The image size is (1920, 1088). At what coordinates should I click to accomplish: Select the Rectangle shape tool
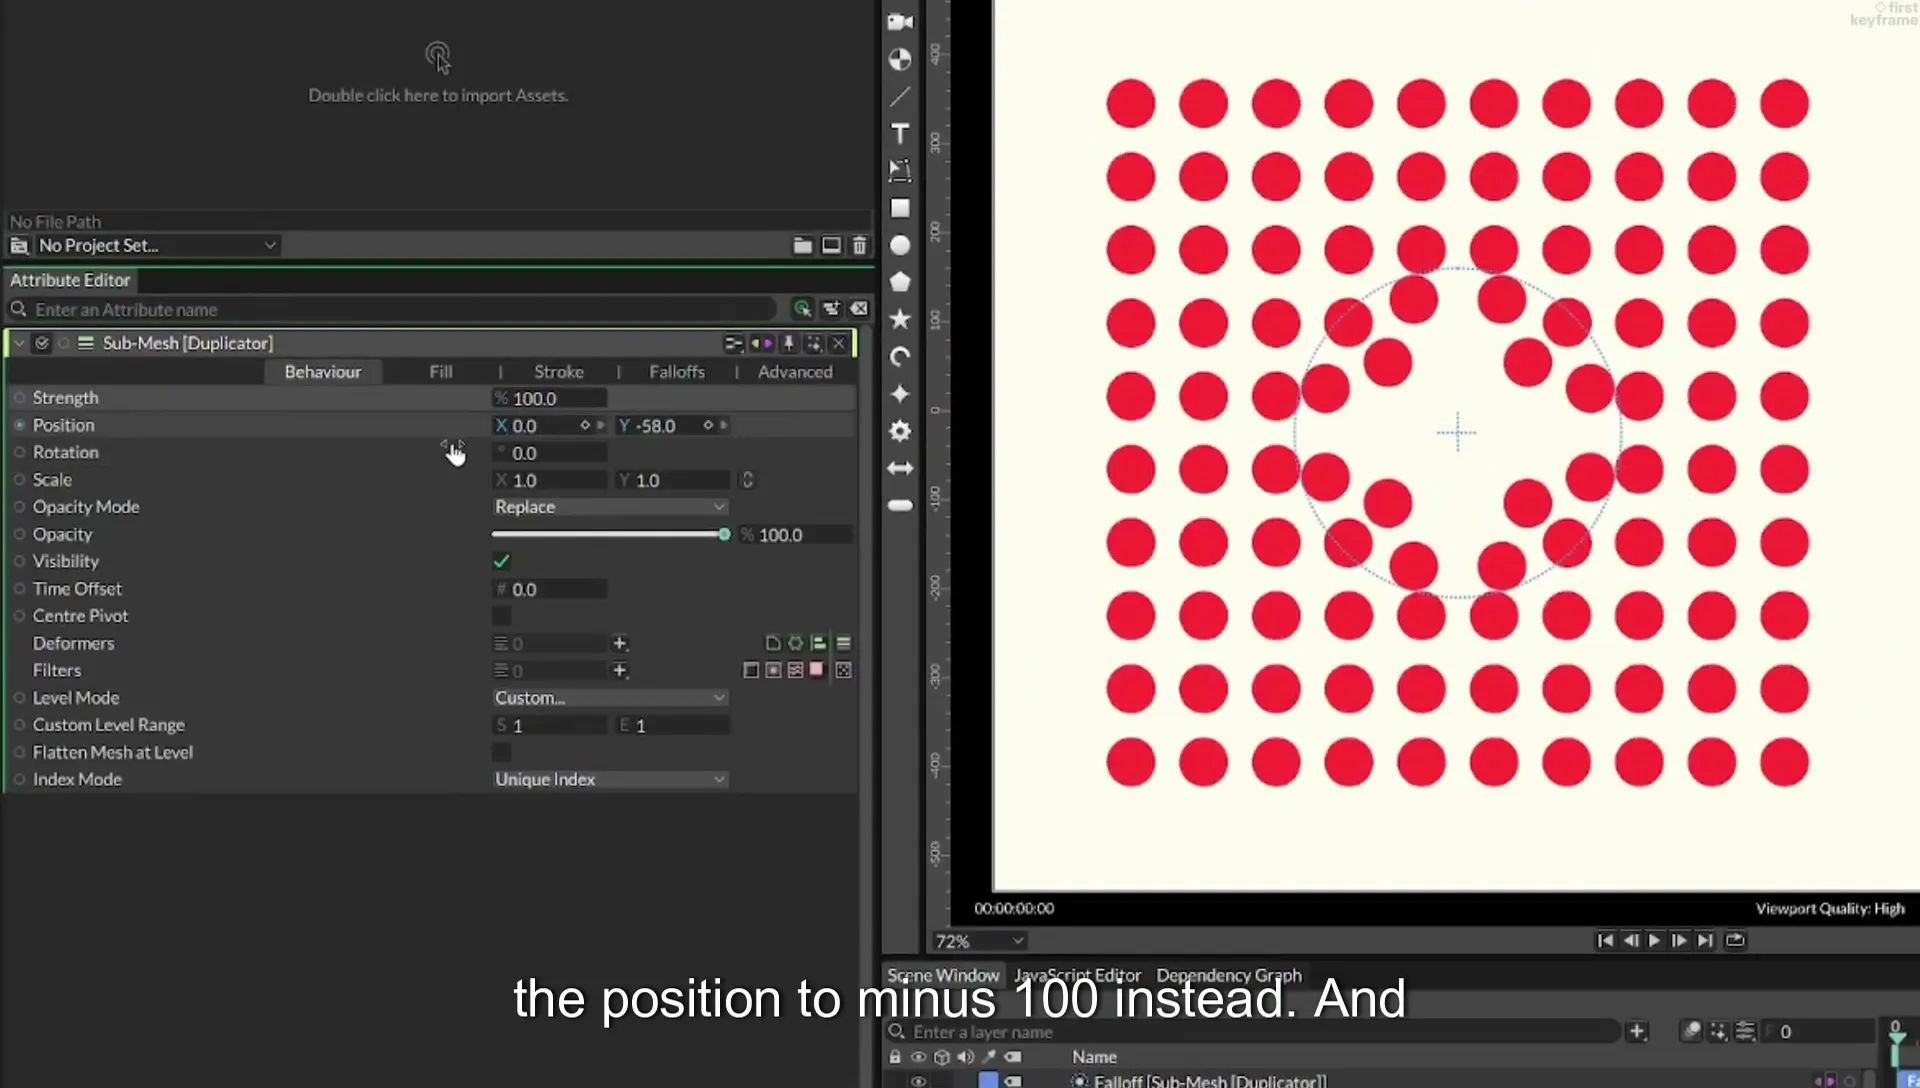click(900, 208)
